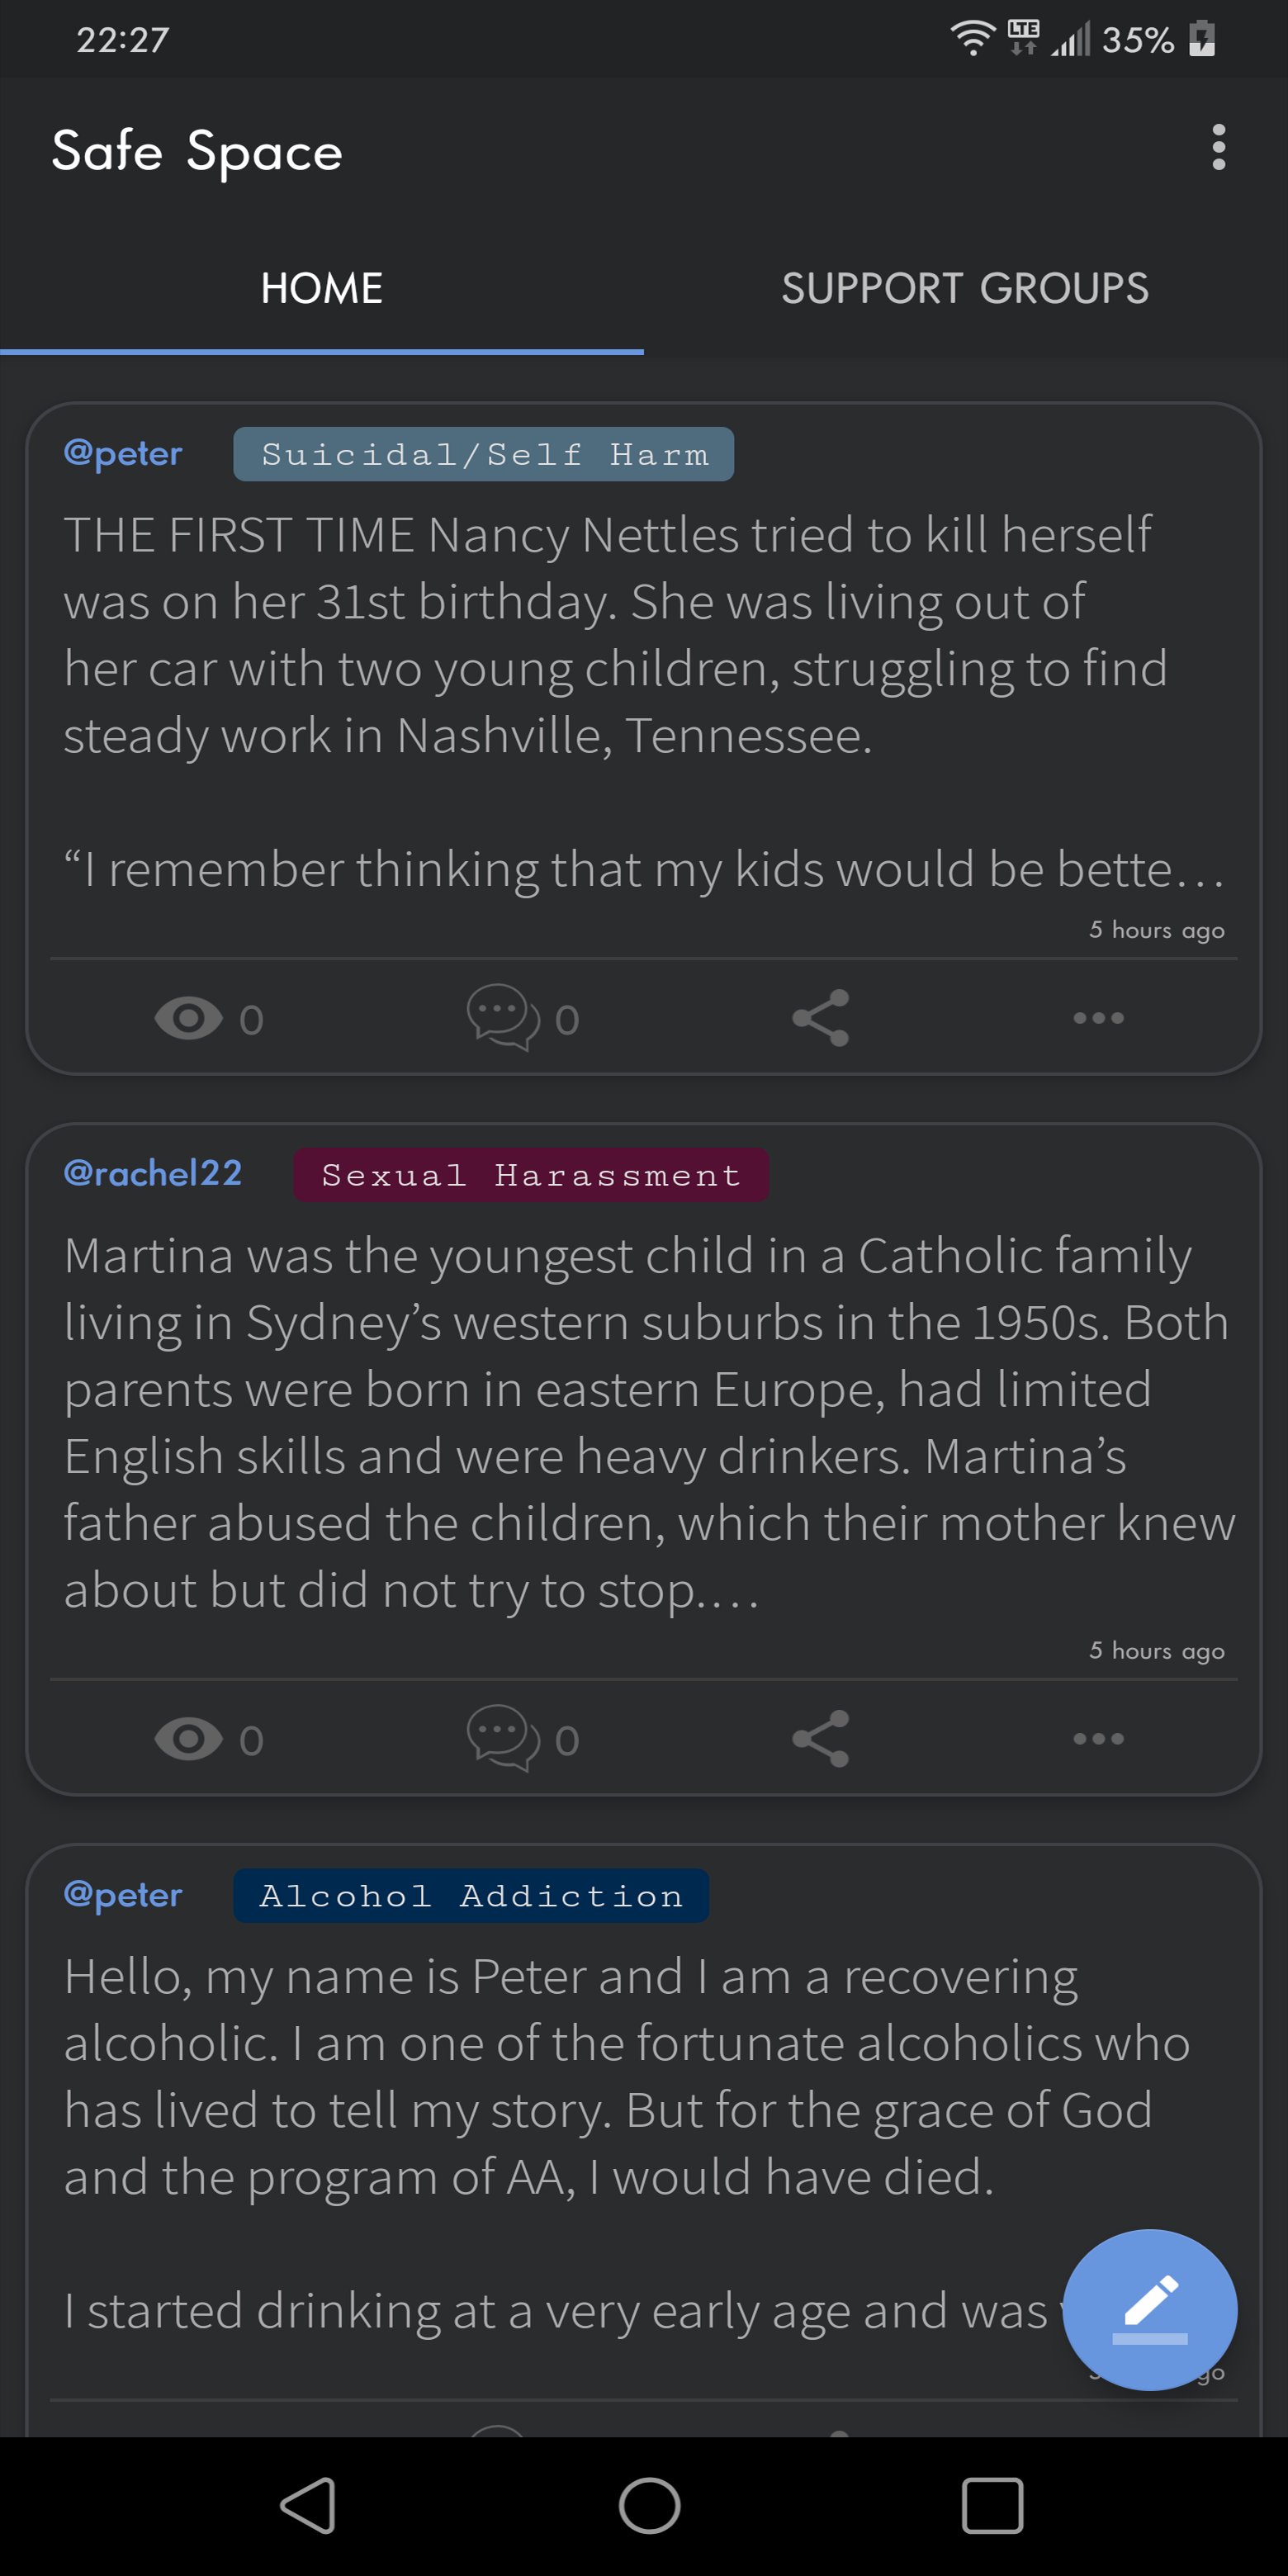Select the HOME tab
The height and width of the screenshot is (2576, 1288).
(x=322, y=288)
